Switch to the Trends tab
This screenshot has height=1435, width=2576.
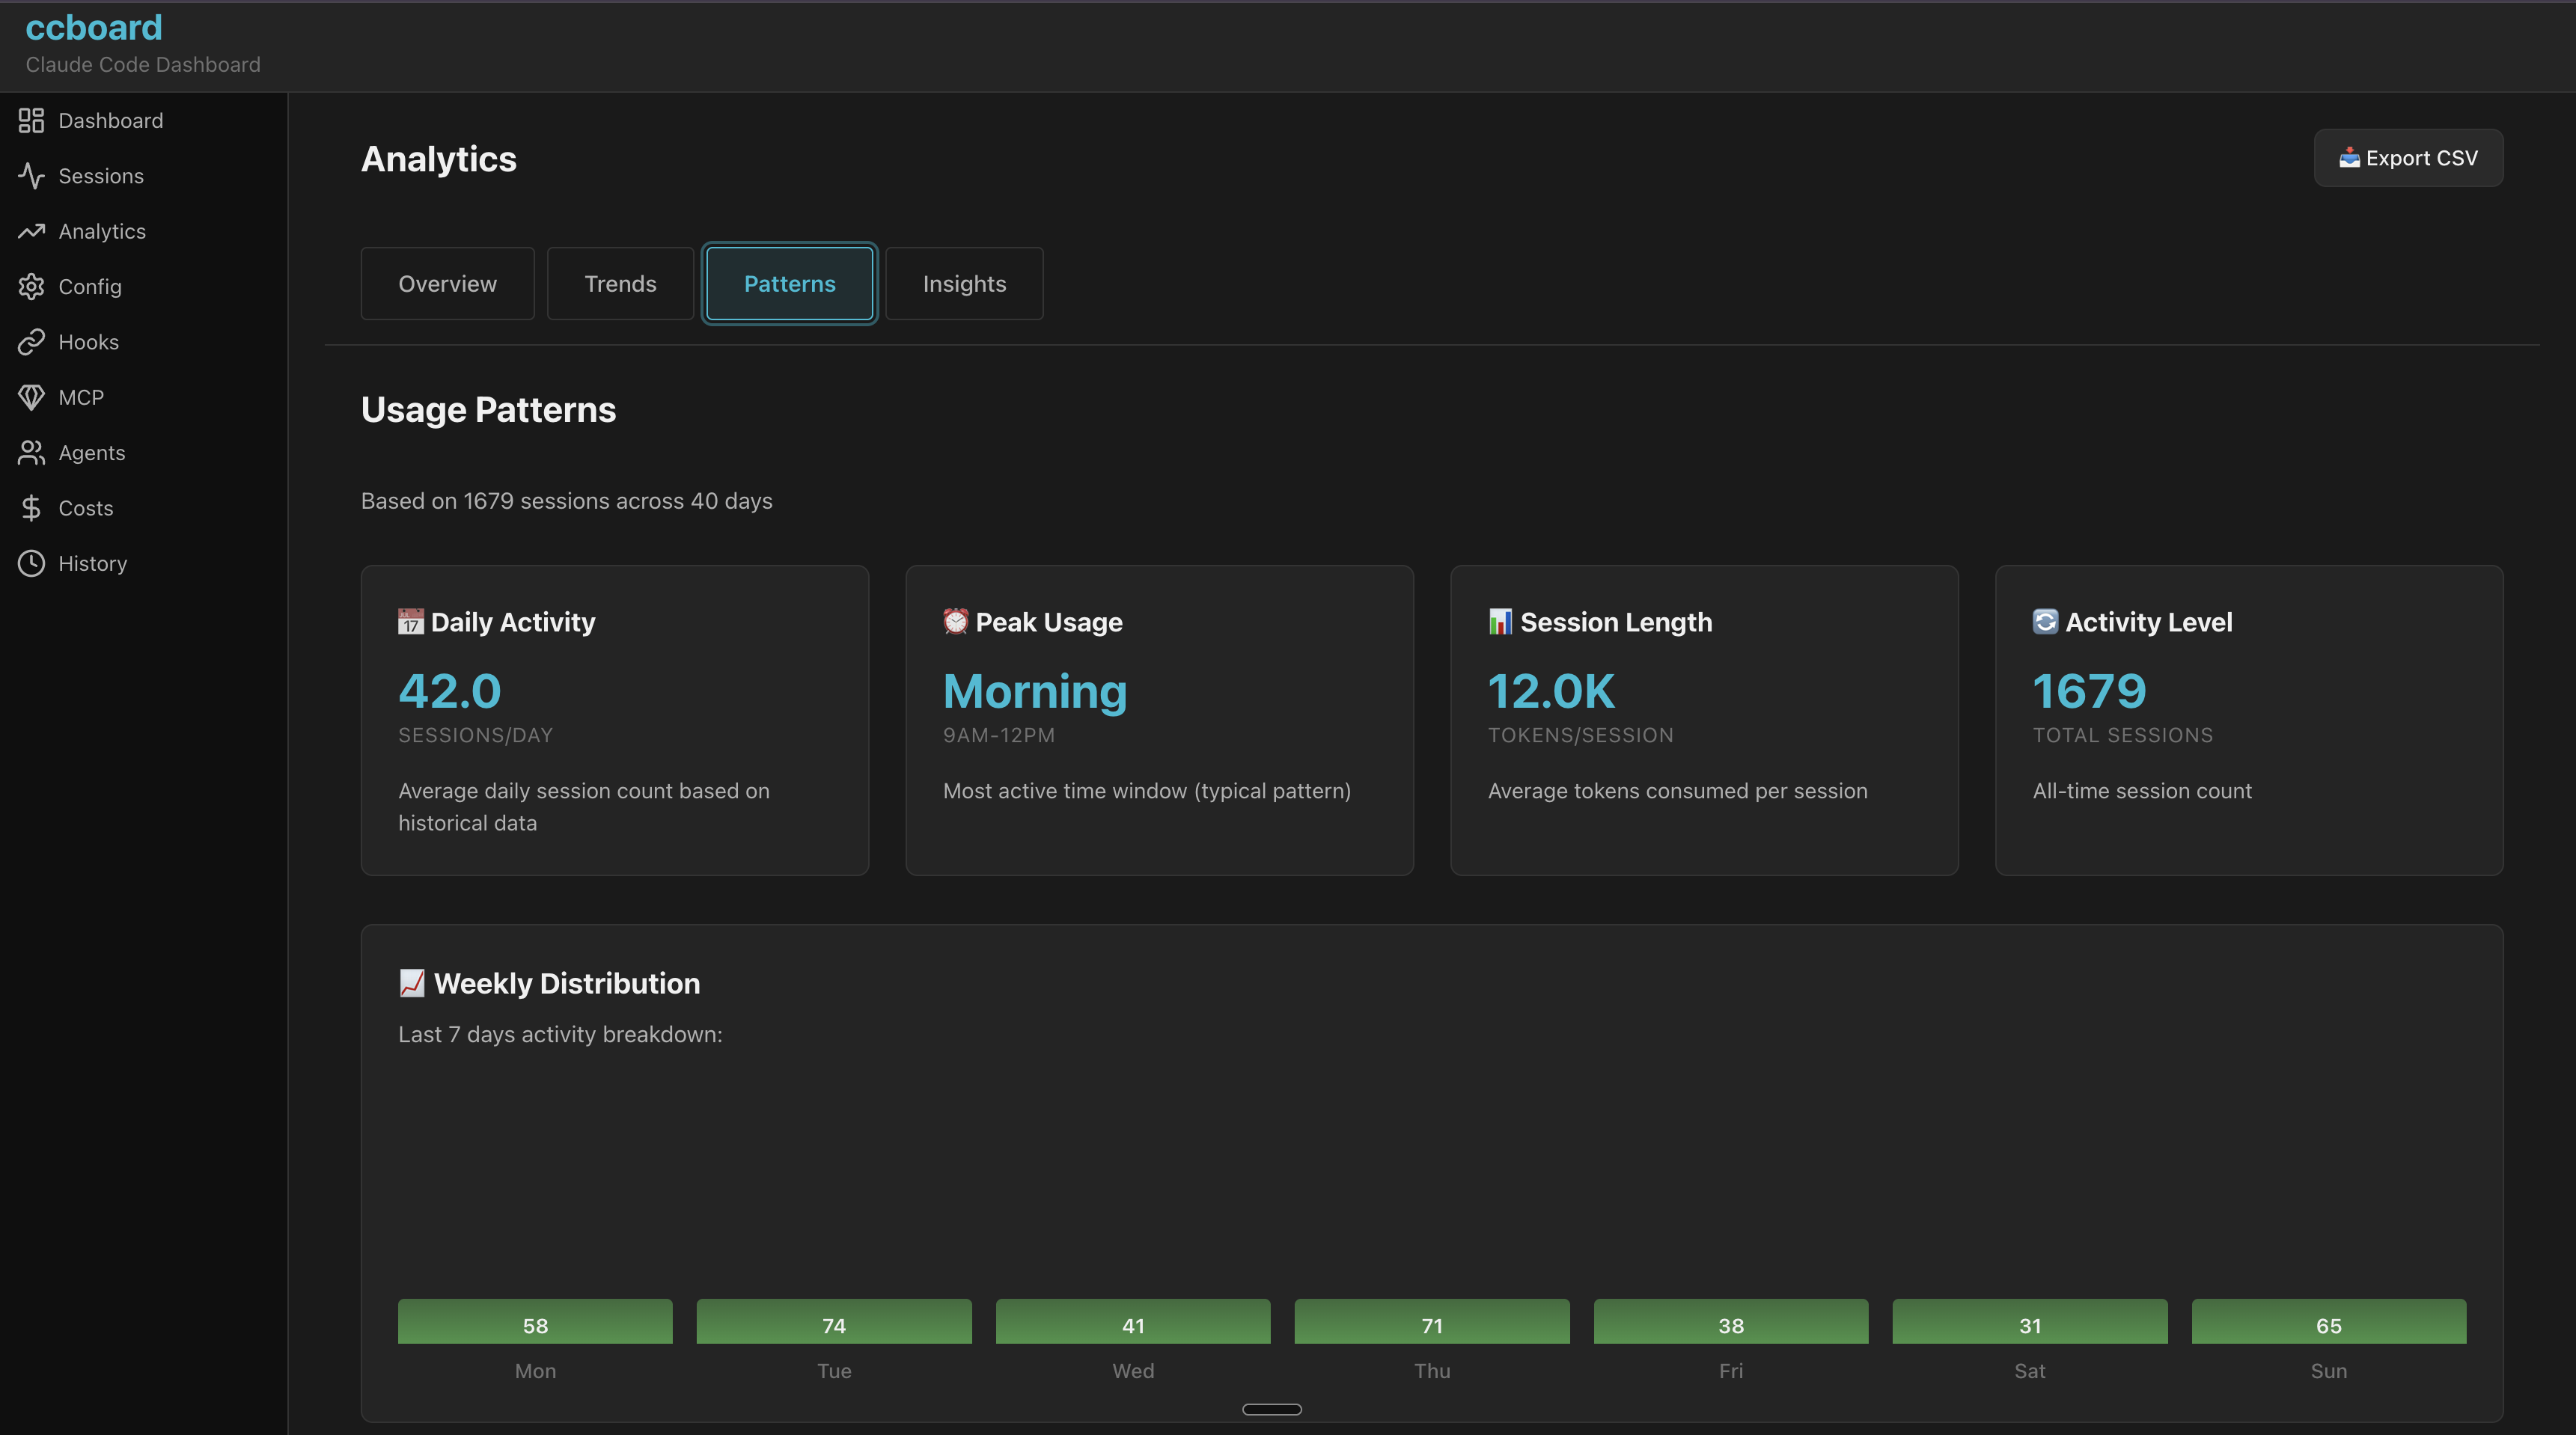click(620, 283)
